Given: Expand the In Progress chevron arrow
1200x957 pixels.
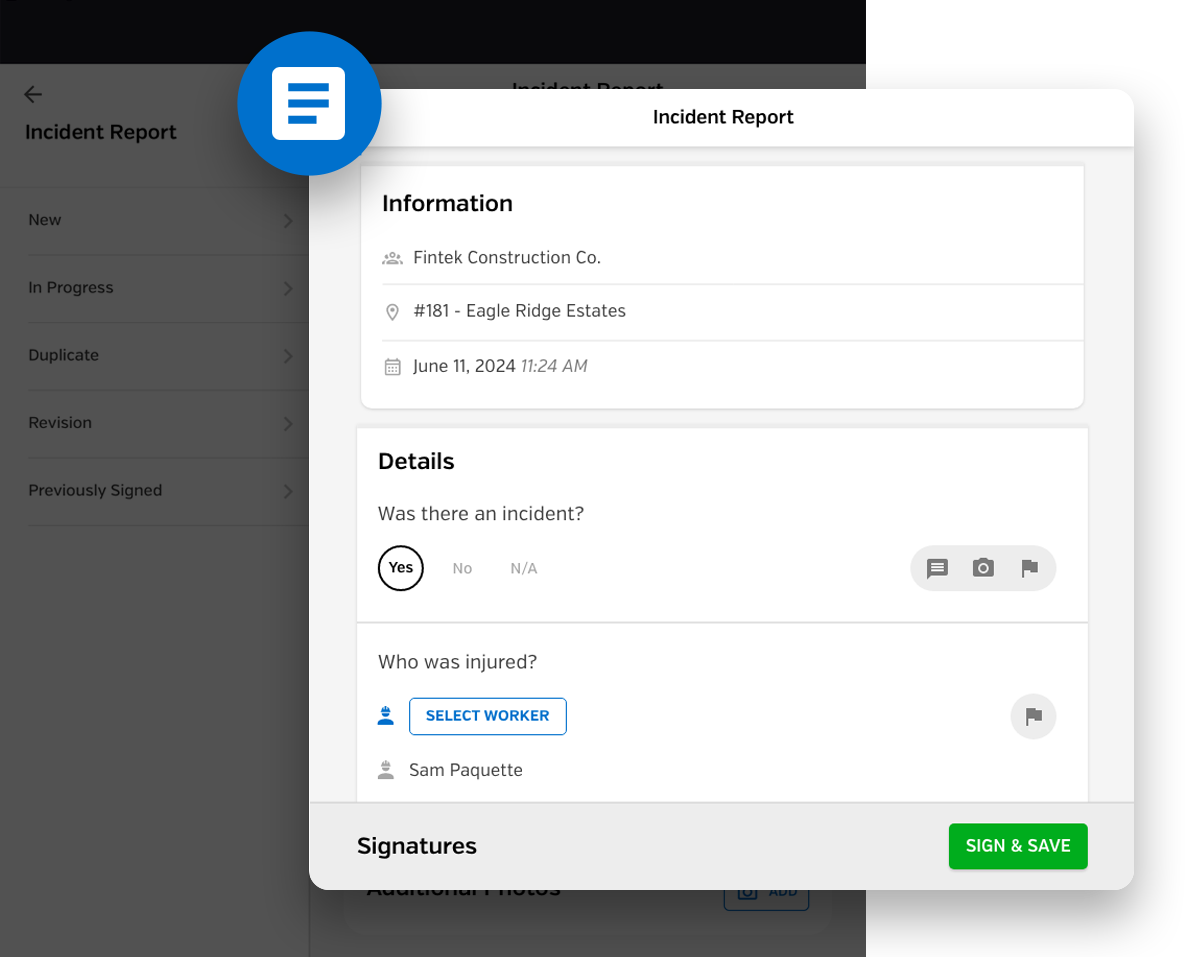Looking at the screenshot, I should click(x=288, y=288).
